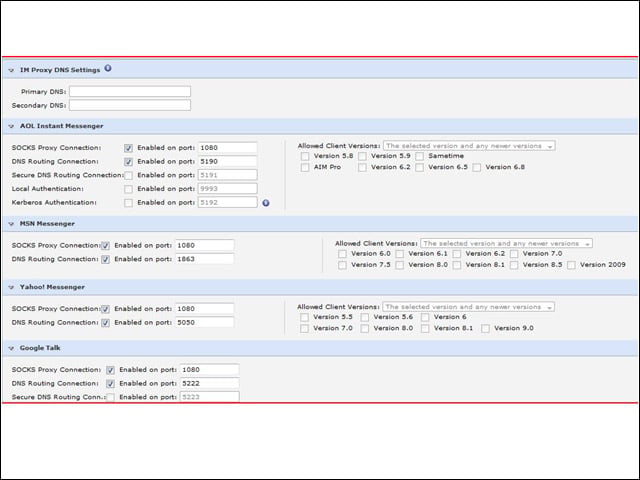Check MSN Version 8.5 checkbox
This screenshot has height=480, width=640.
tap(514, 265)
